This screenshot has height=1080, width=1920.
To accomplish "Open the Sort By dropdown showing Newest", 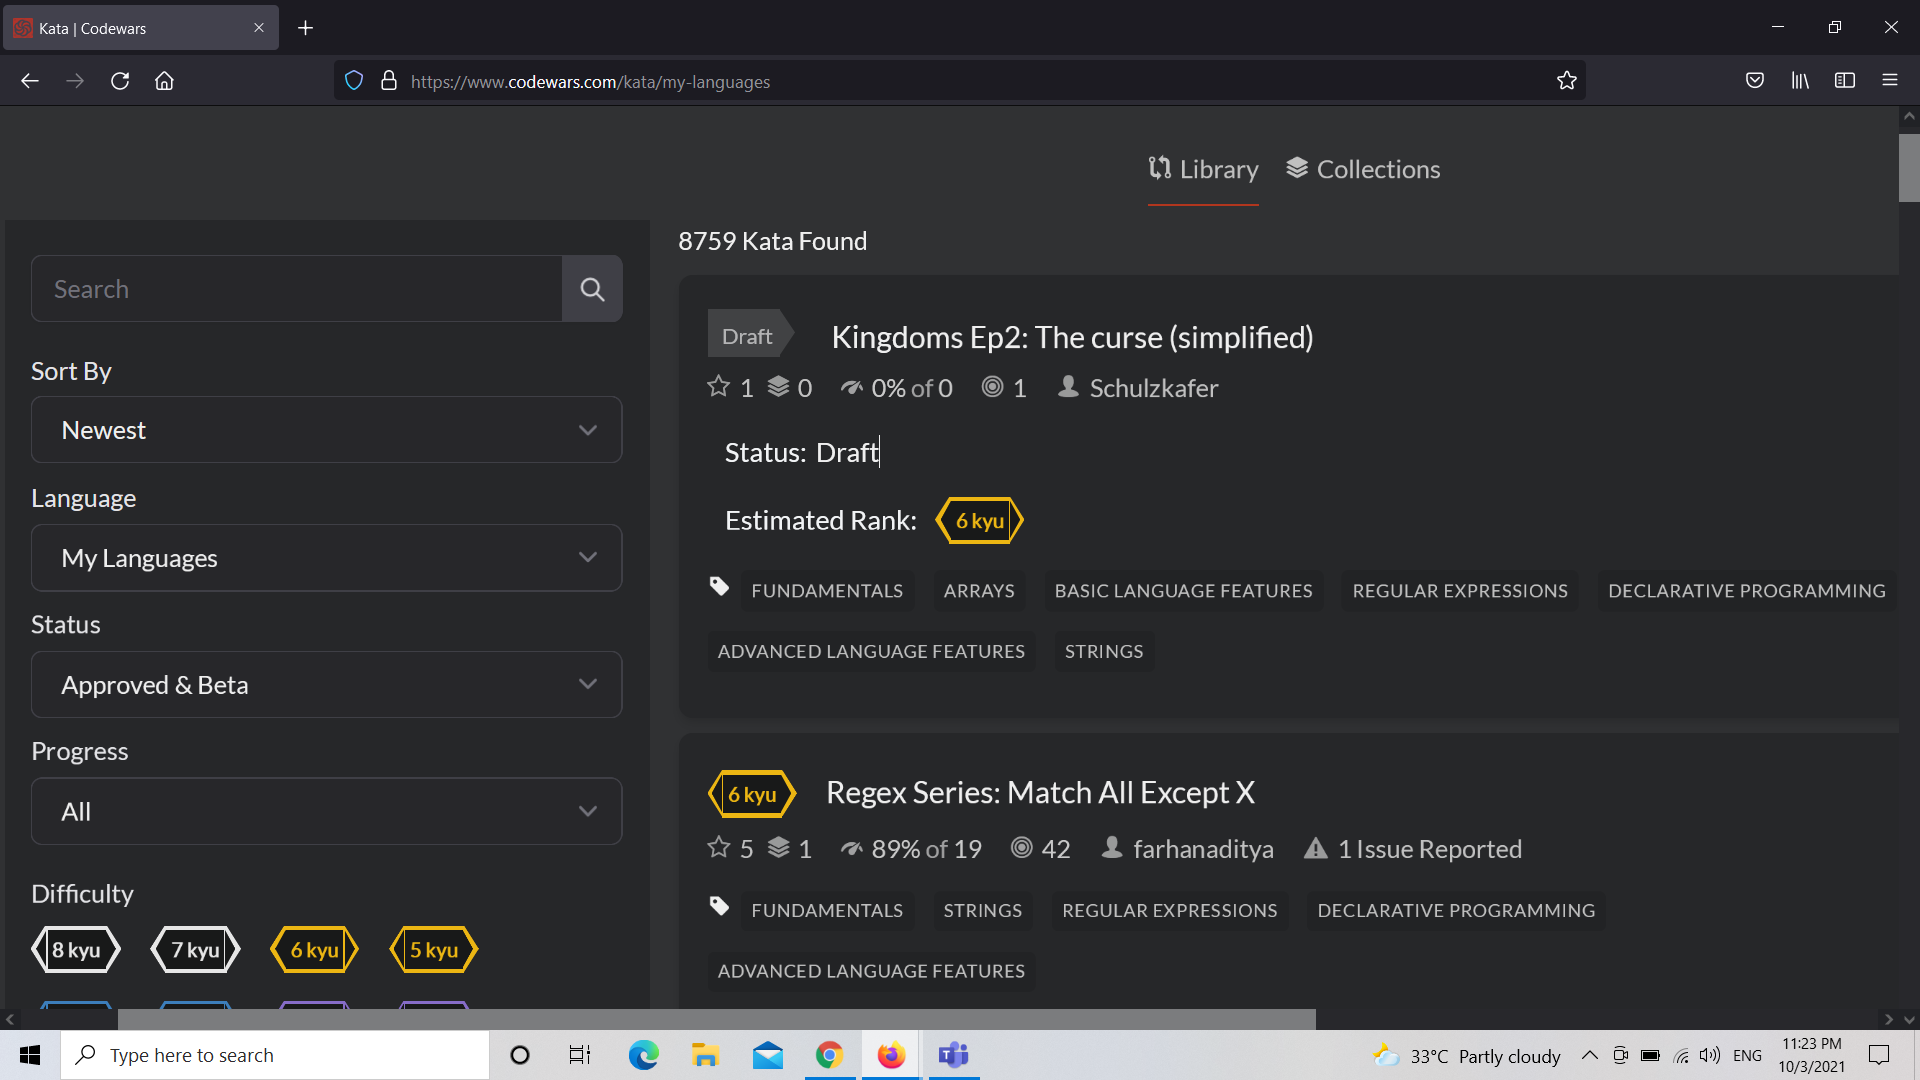I will coord(326,430).
